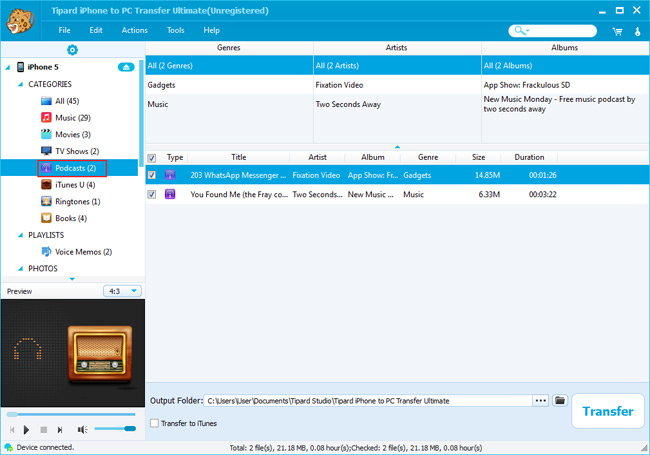Click the register key icon in the title bar
The height and width of the screenshot is (455, 650).
pos(638,31)
